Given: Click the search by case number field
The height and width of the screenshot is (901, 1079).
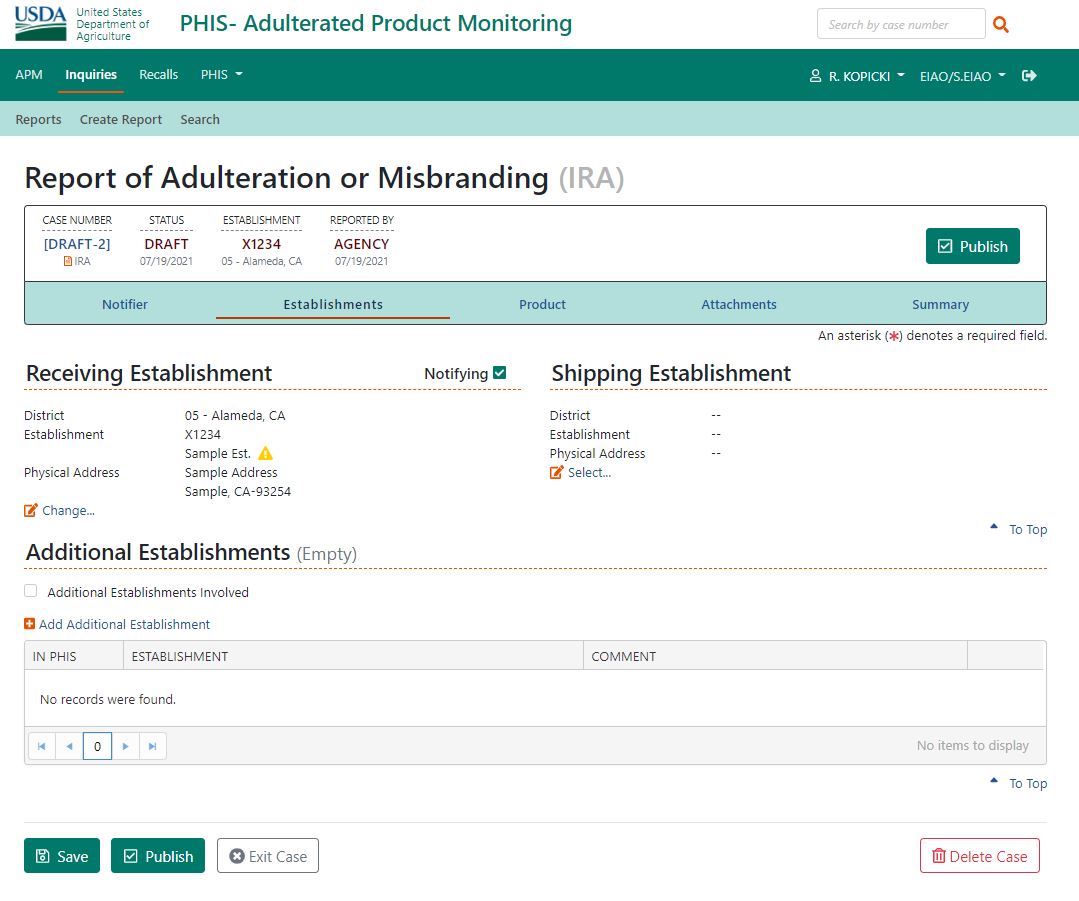Looking at the screenshot, I should [900, 25].
